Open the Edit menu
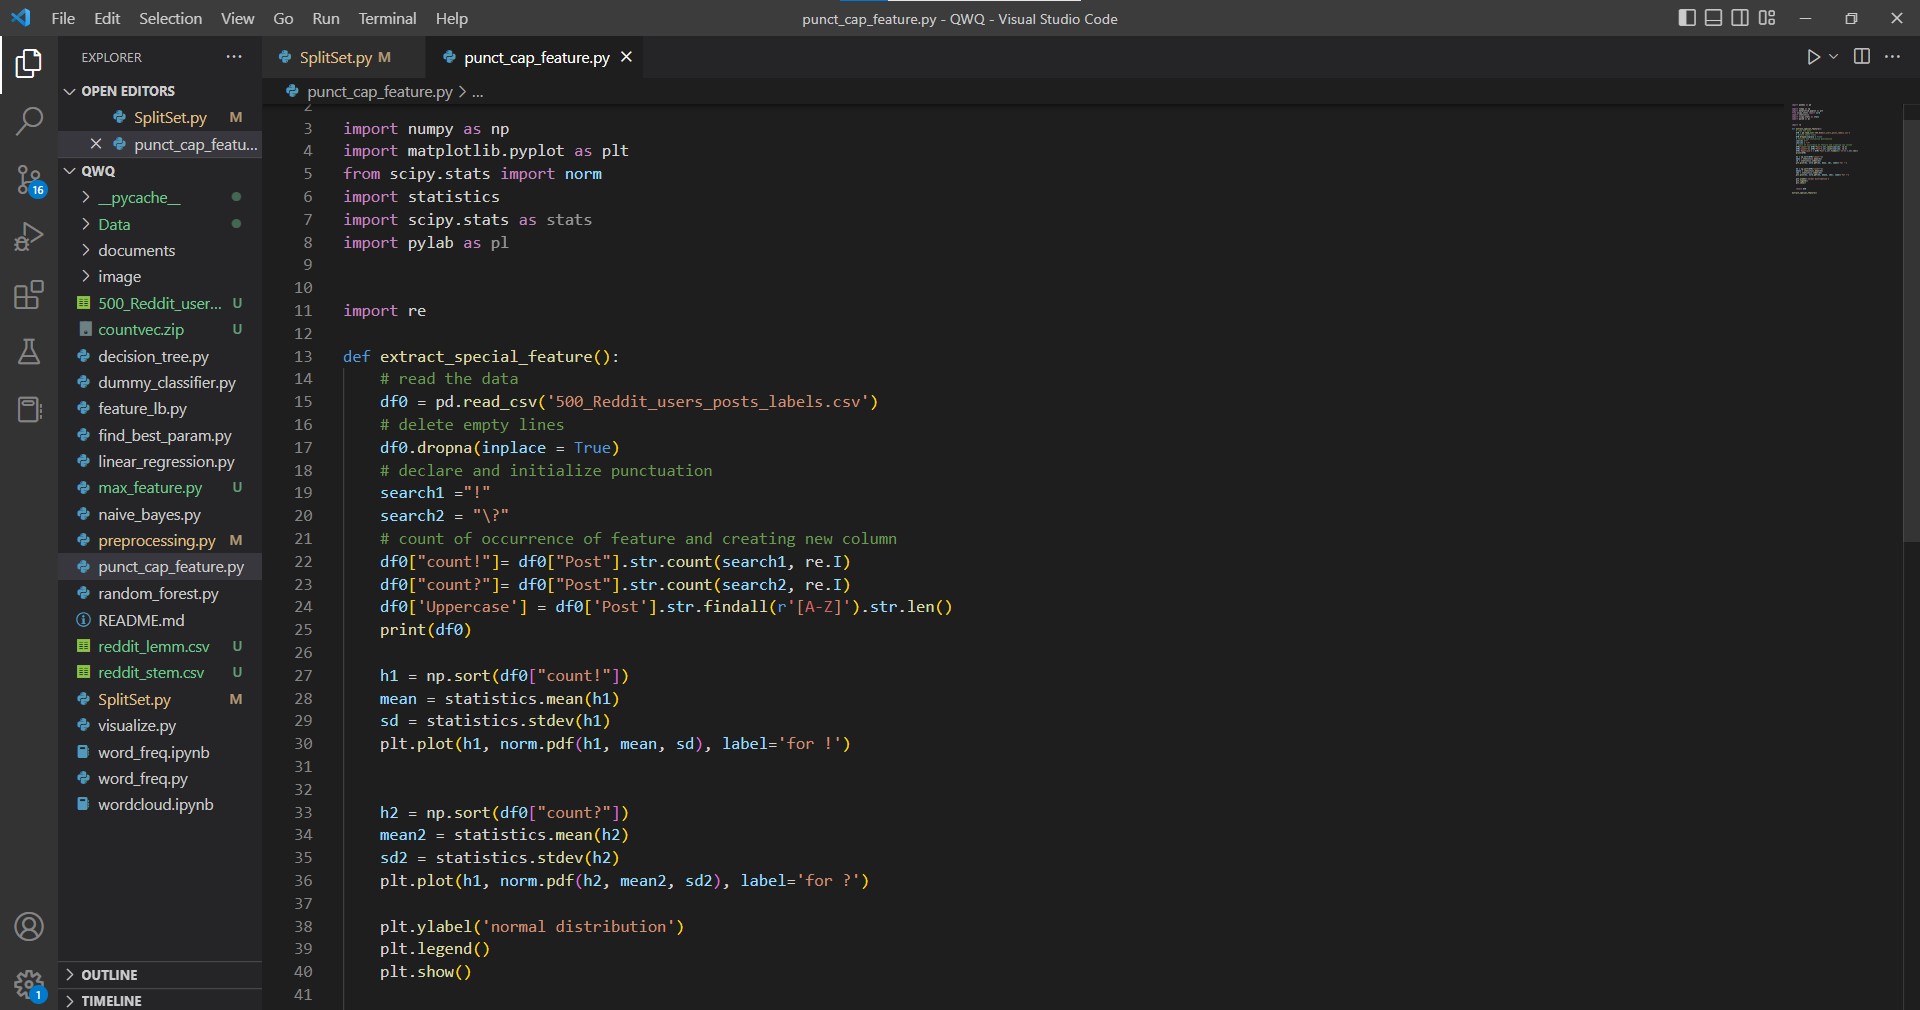This screenshot has width=1920, height=1010. click(x=107, y=18)
